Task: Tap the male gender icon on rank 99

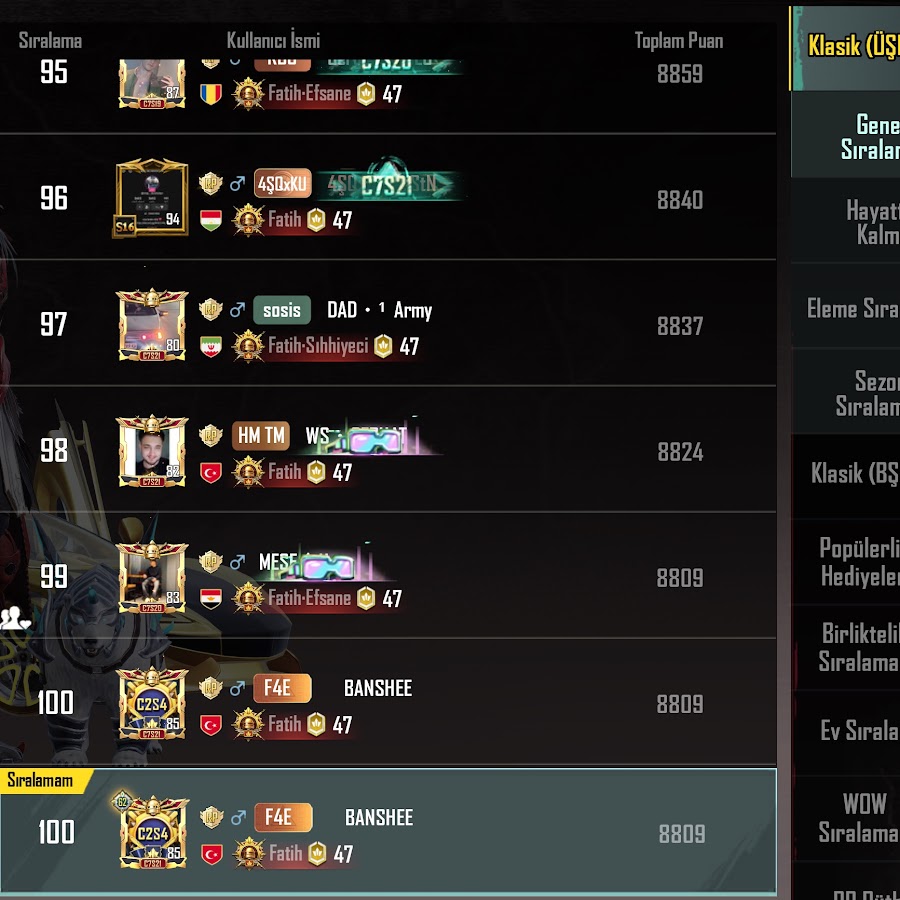Action: [237, 561]
